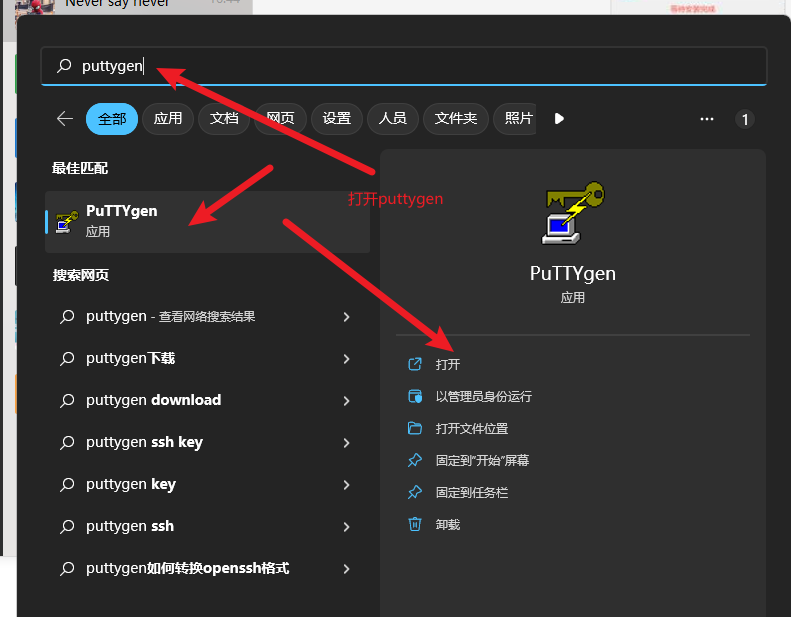This screenshot has height=617, width=791.
Task: Click the open file location folder icon
Action: (415, 428)
